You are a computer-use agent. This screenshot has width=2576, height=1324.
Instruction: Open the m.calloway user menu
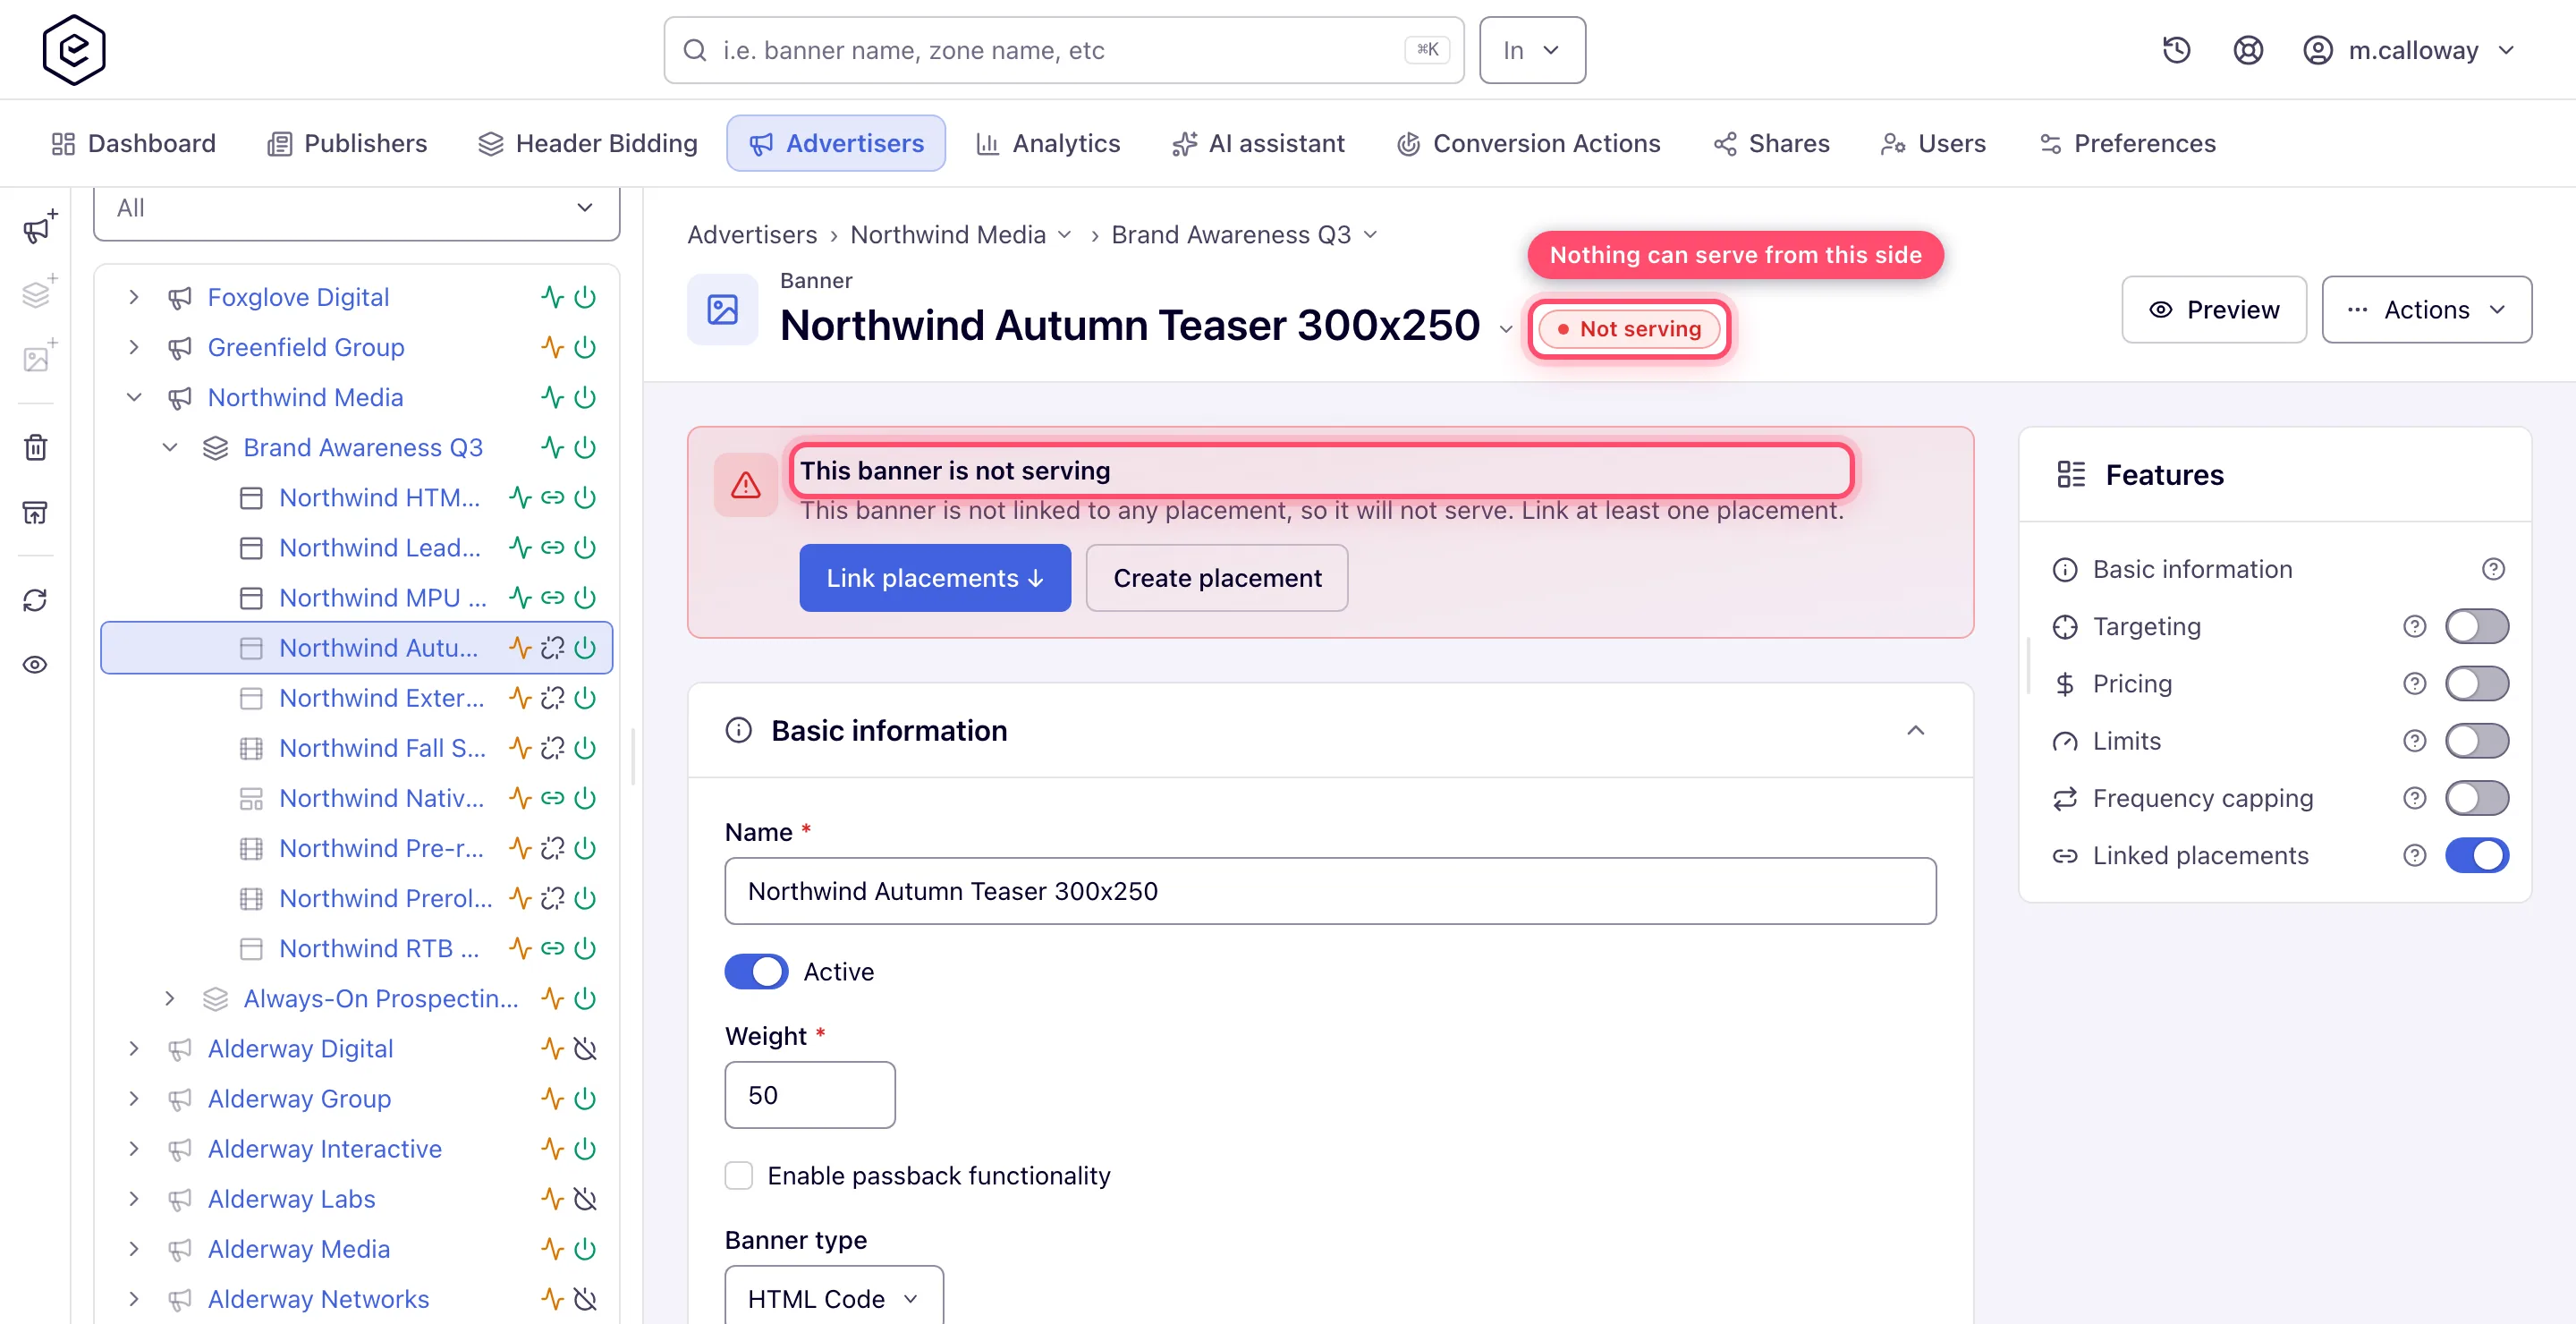(2410, 50)
